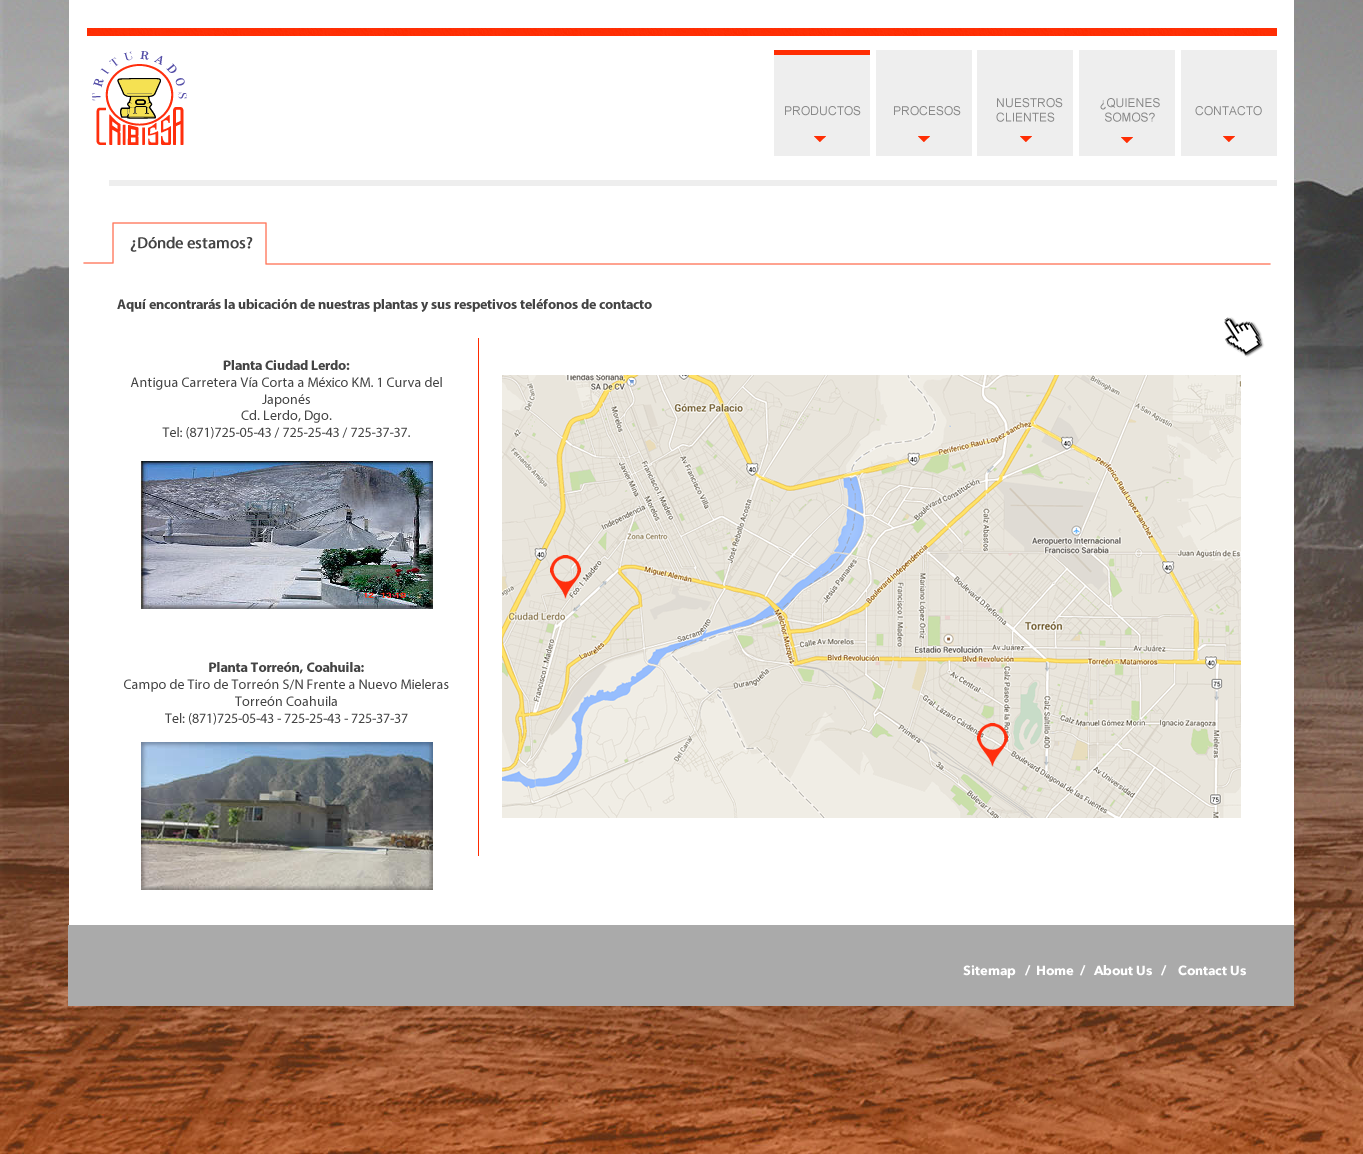
Task: Click 'Campo de Tiro de Torreón' address line
Action: coord(286,684)
